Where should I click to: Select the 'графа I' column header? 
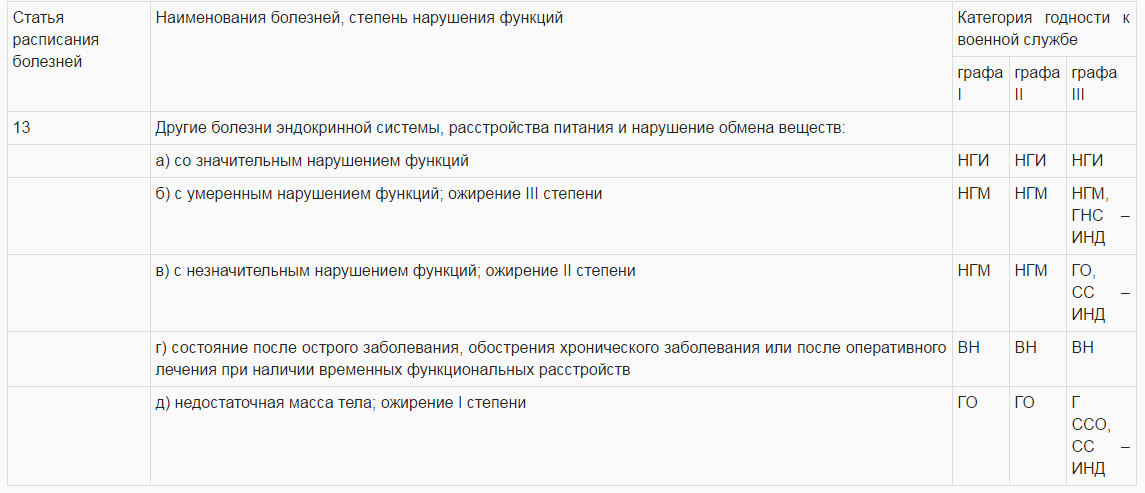click(981, 83)
